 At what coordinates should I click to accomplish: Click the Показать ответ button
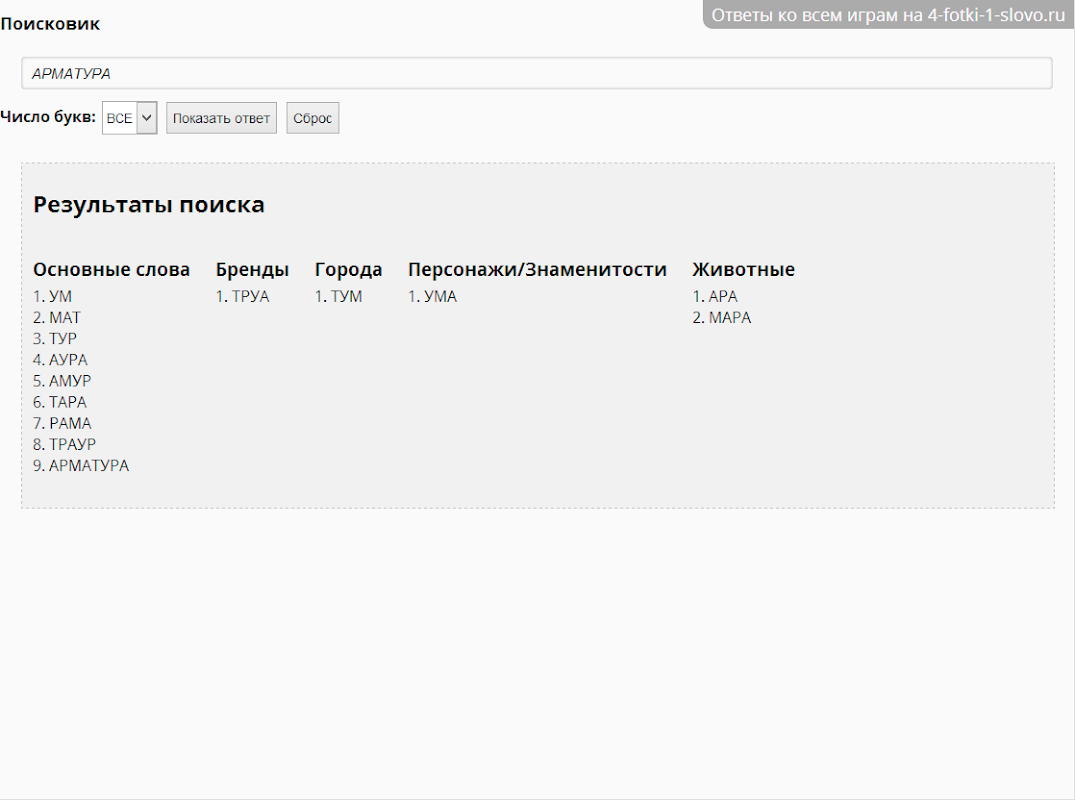click(x=221, y=118)
